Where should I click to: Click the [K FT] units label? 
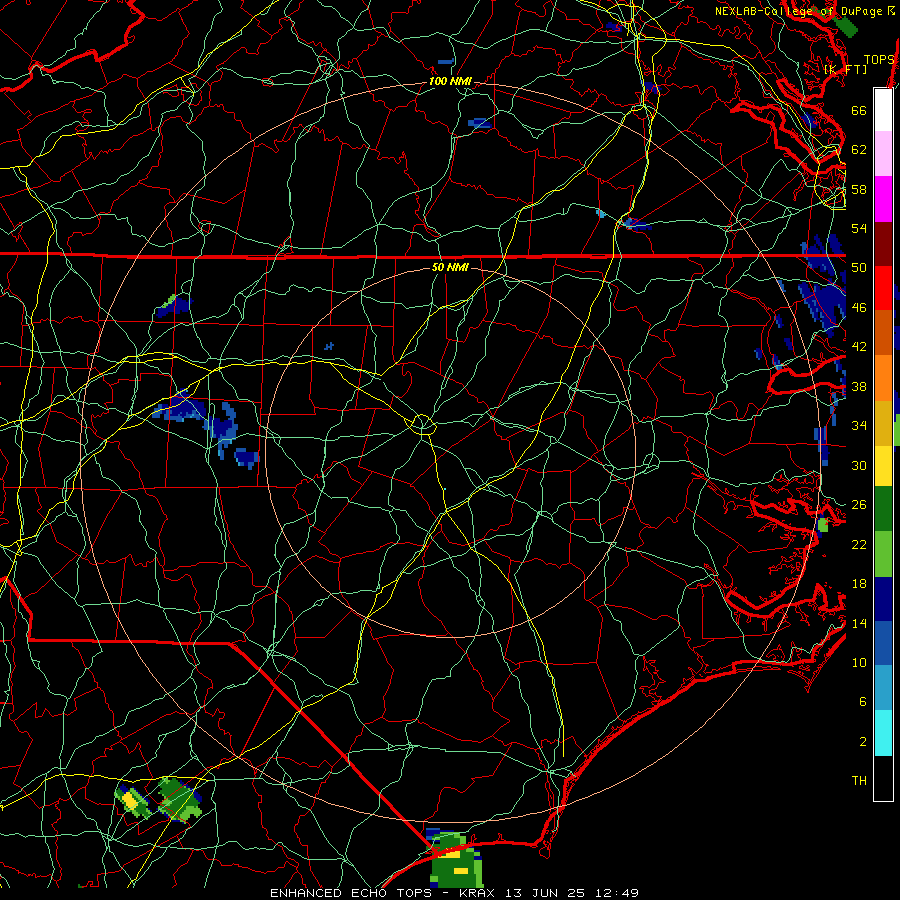(846, 69)
